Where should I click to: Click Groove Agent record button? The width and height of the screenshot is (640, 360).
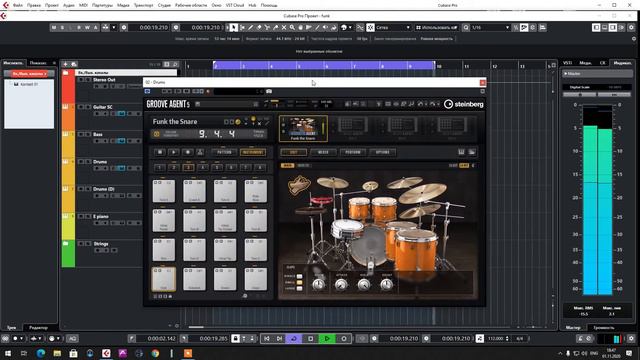click(x=187, y=152)
